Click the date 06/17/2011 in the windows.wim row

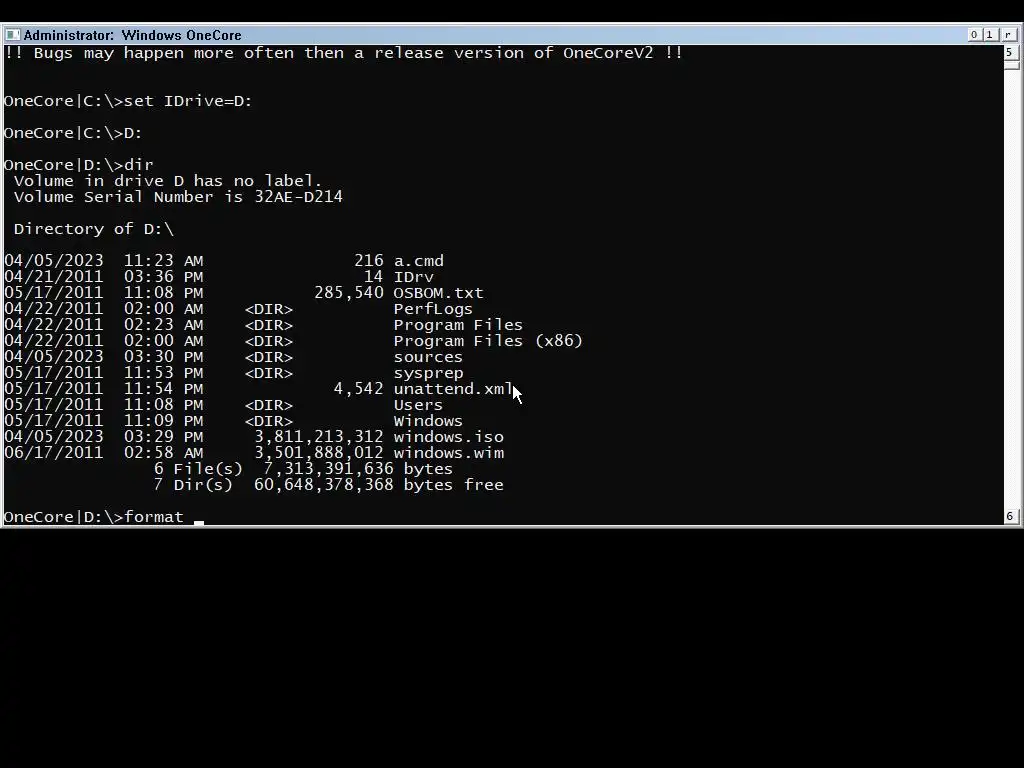(x=54, y=453)
